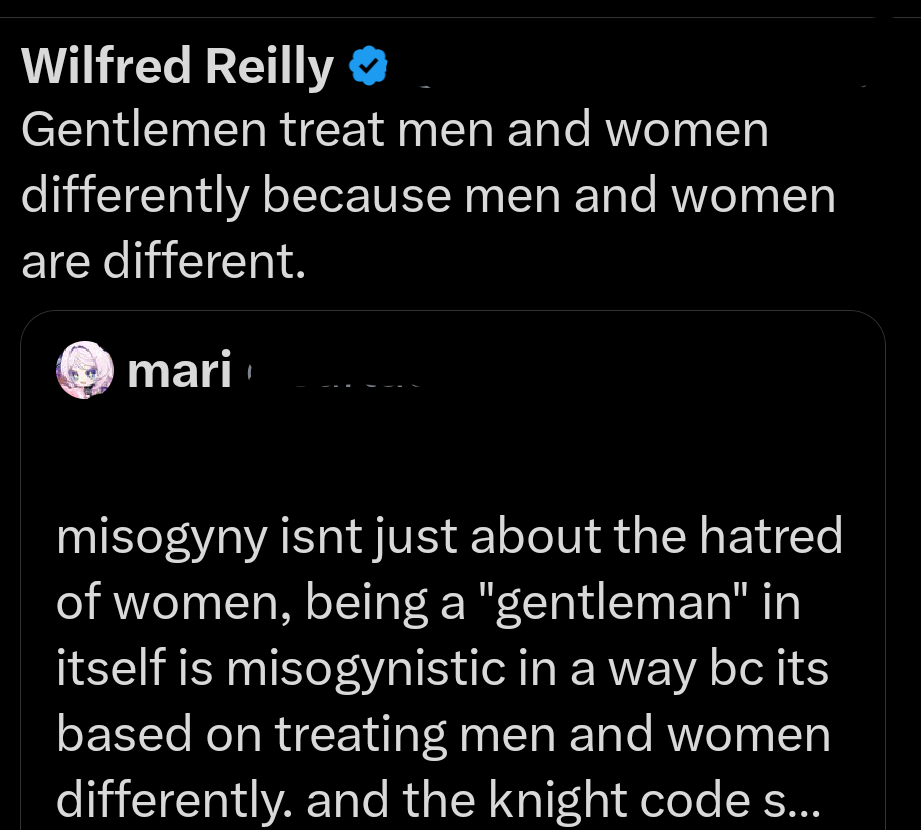
Task: Visit Wilfred Reilly's profile via his name
Action: coord(177,66)
